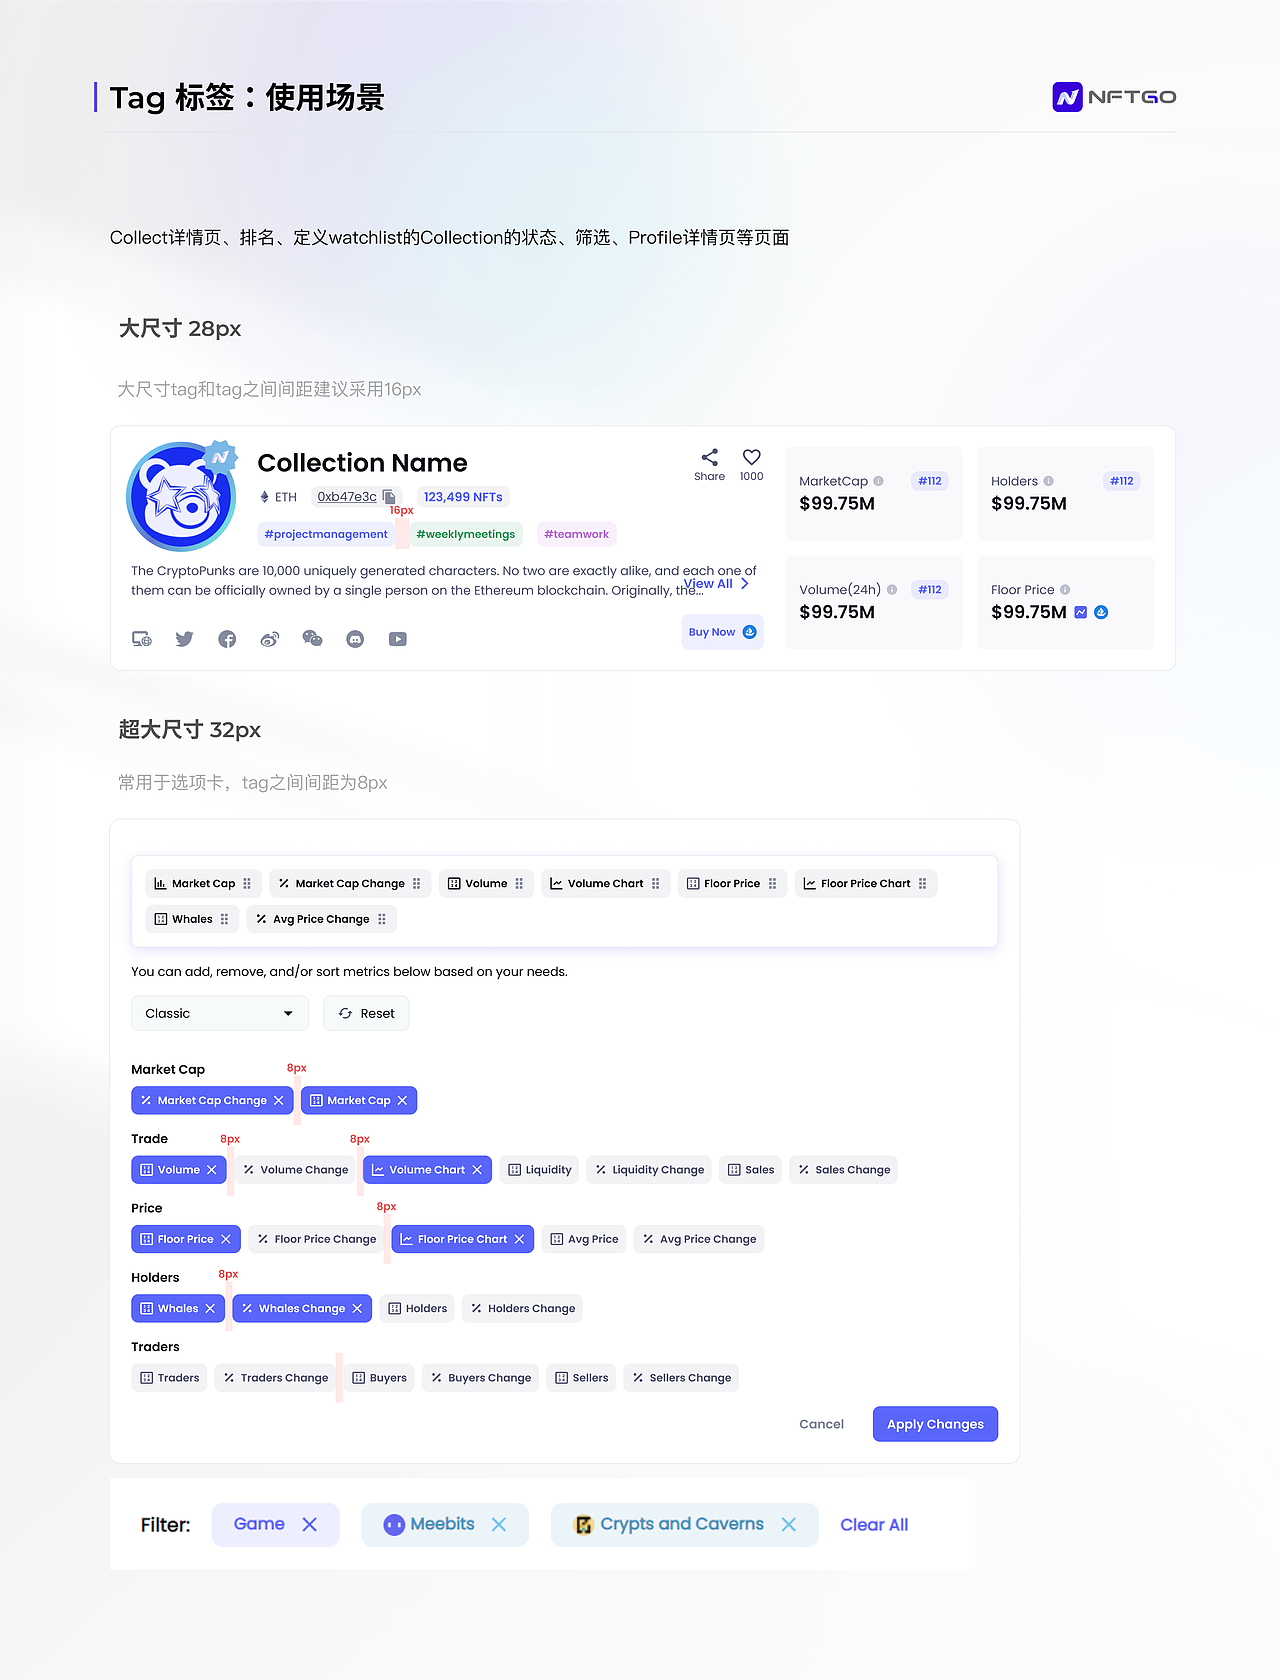Screen dimensions: 1280x1680
Task: Enable the Sales metric tag
Action: (751, 1170)
